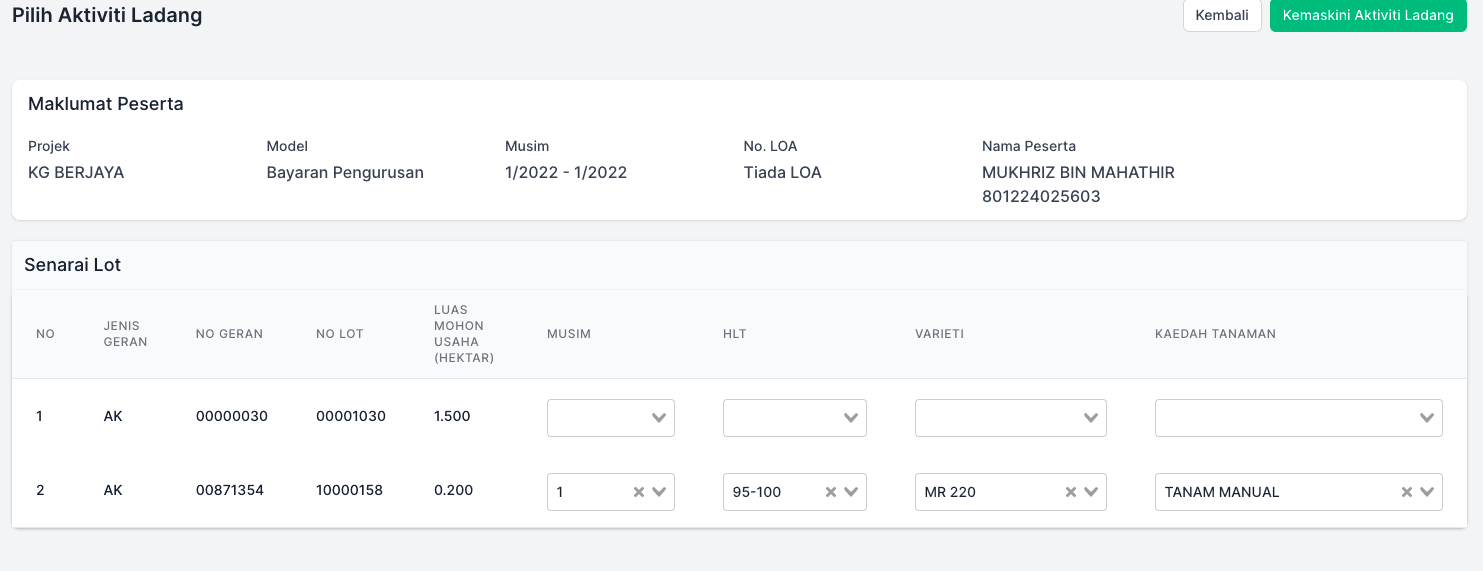Clear the TANAM MANUAL selection

point(1406,492)
